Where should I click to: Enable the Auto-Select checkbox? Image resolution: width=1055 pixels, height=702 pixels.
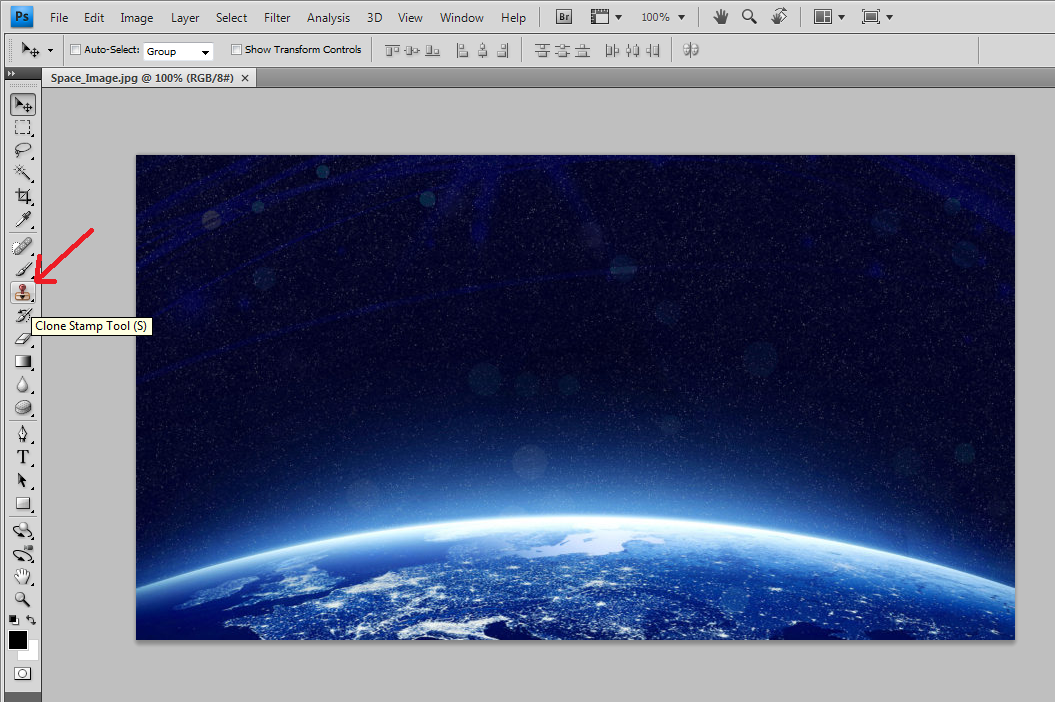coord(75,49)
